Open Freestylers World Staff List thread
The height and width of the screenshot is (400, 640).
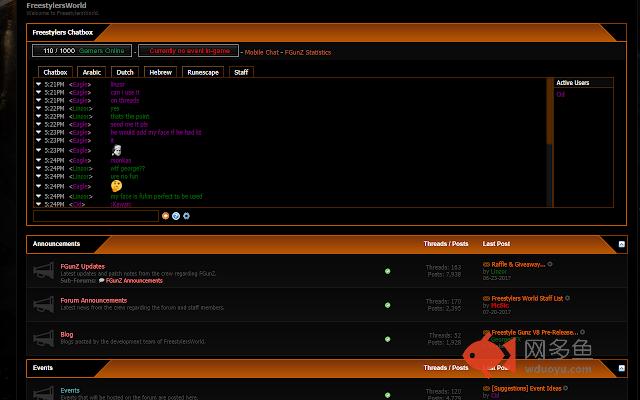coord(527,298)
